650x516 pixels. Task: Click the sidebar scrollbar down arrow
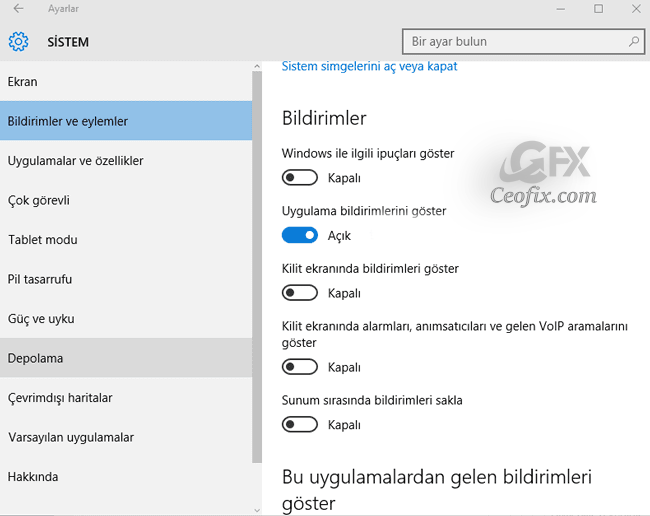point(257,510)
